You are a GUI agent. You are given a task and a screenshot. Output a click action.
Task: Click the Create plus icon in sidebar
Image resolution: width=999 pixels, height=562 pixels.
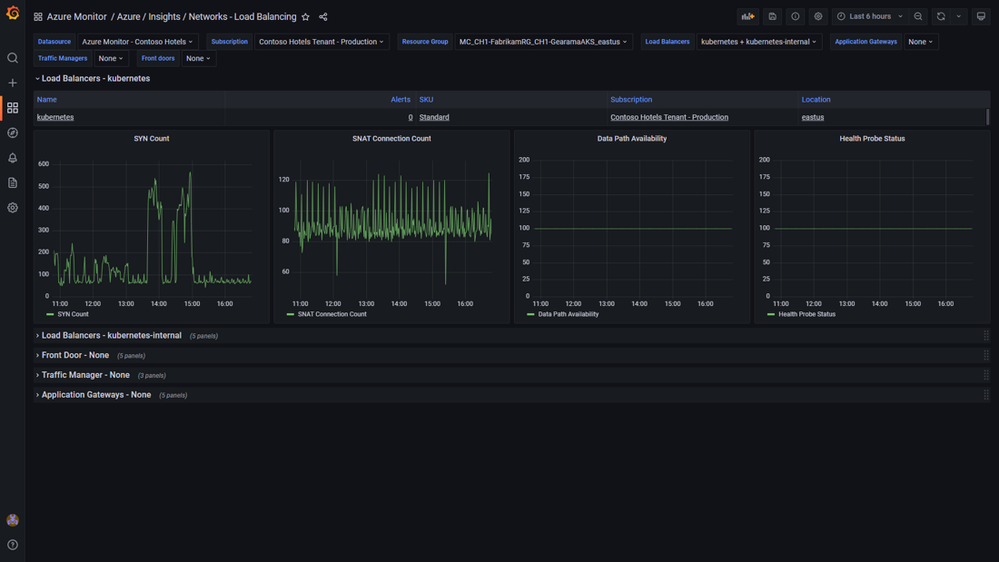[12, 83]
